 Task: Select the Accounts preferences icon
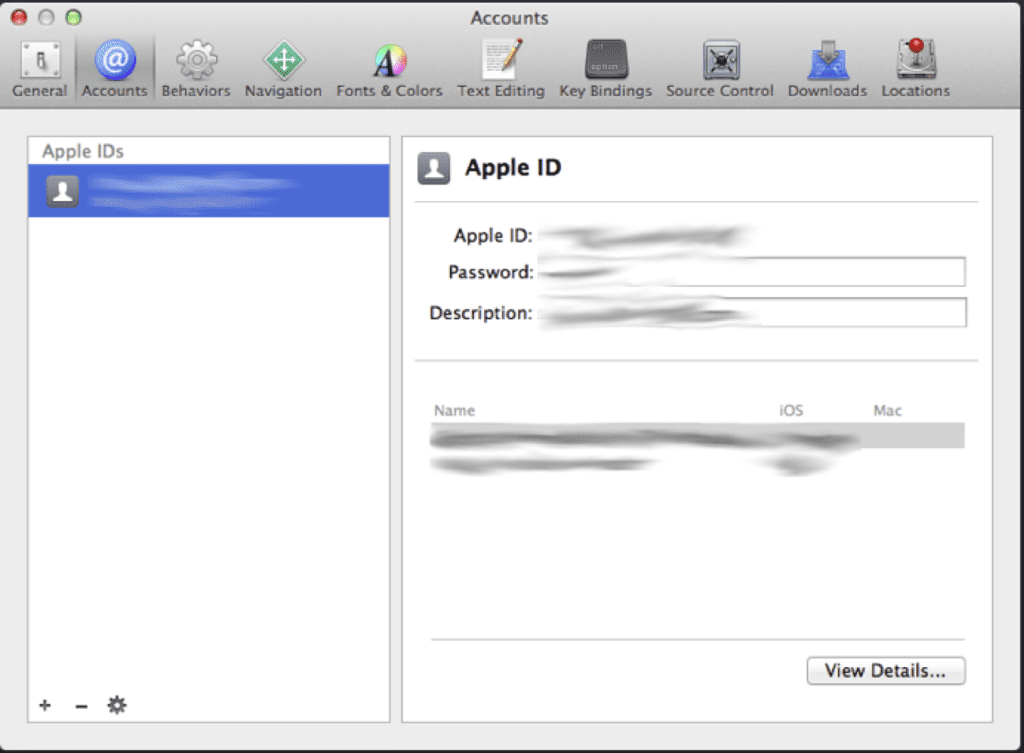point(114,70)
